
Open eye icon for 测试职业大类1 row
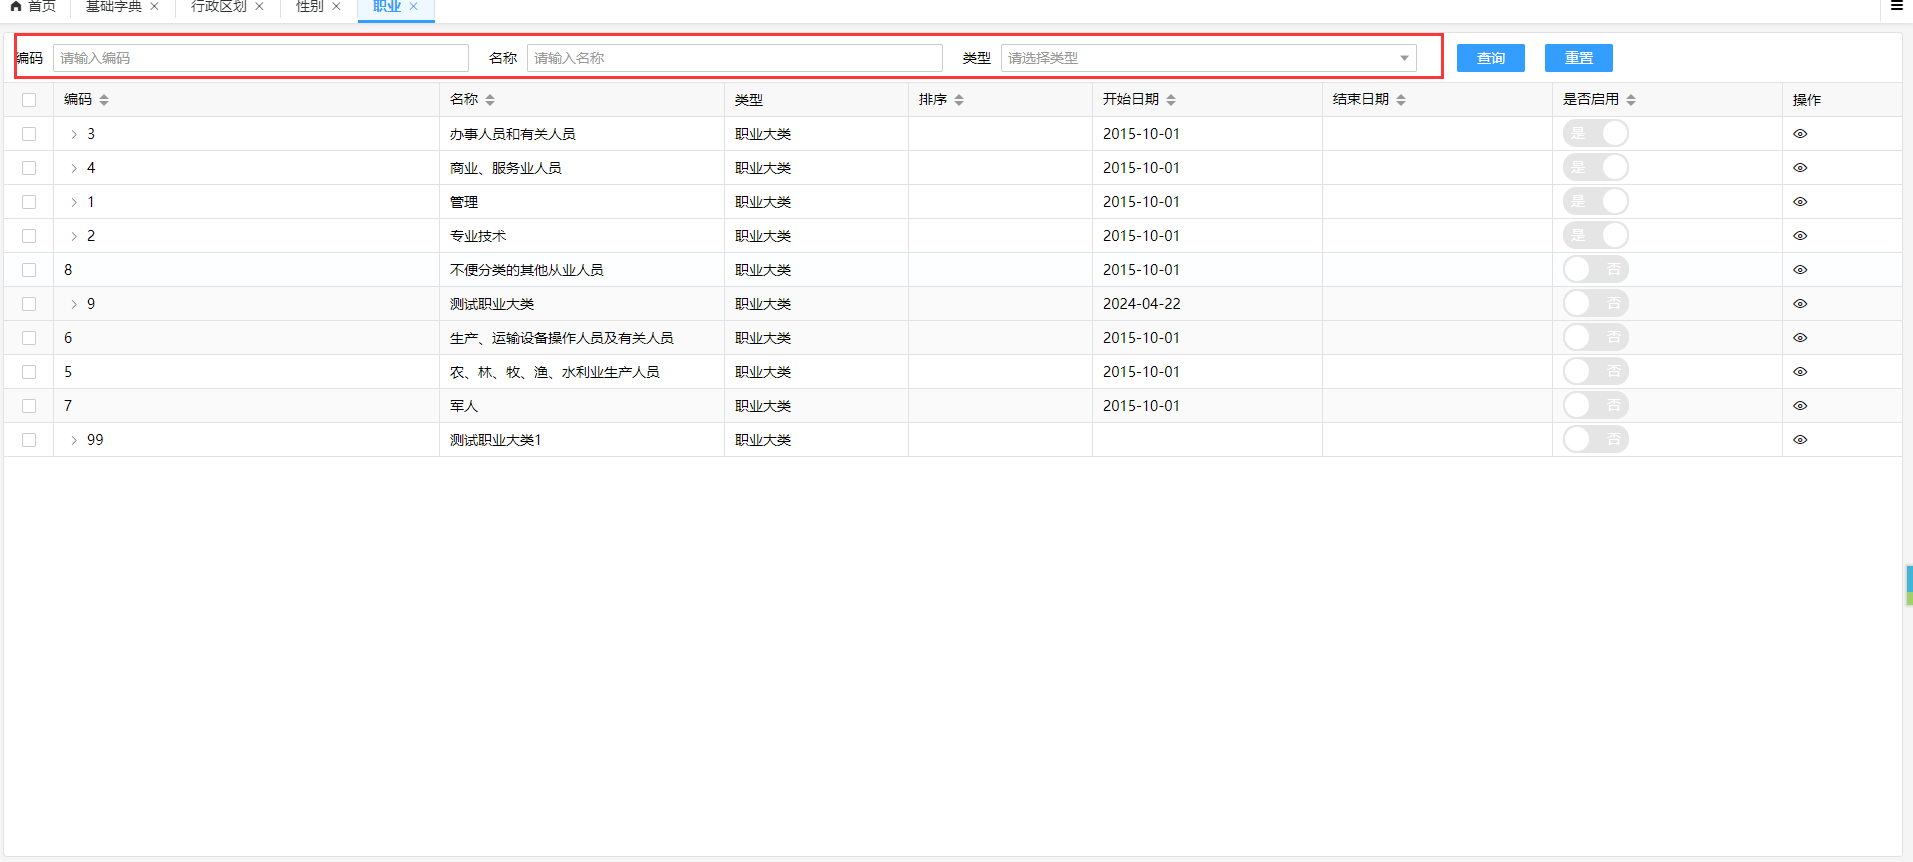1799,440
